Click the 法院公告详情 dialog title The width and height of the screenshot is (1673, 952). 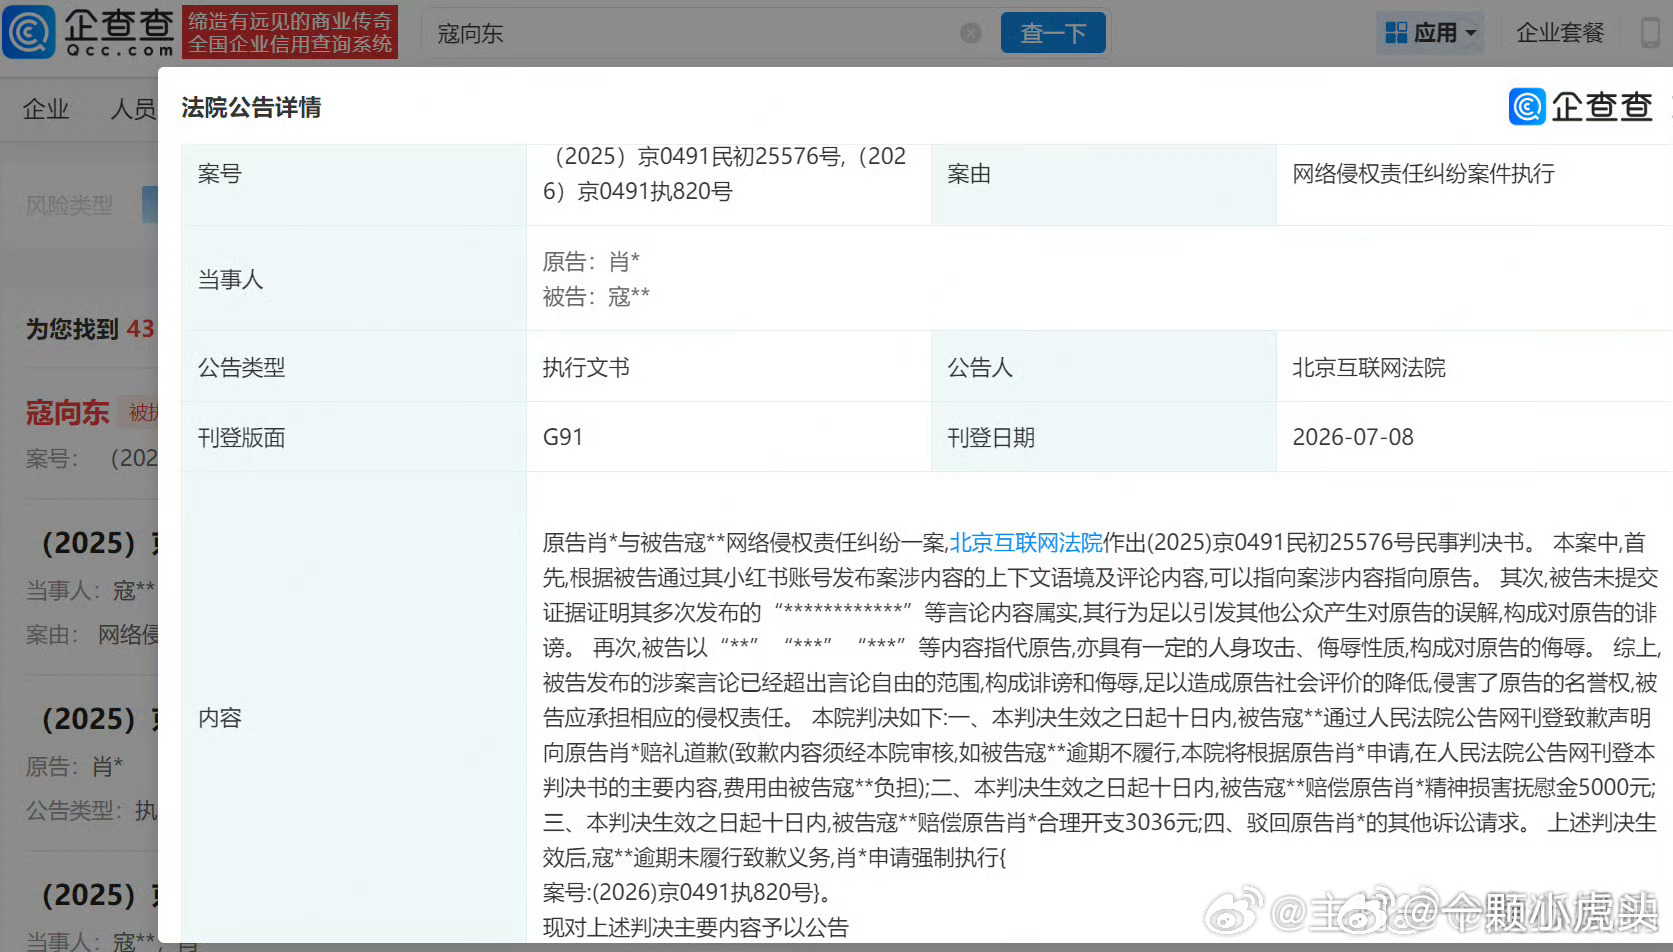[251, 108]
